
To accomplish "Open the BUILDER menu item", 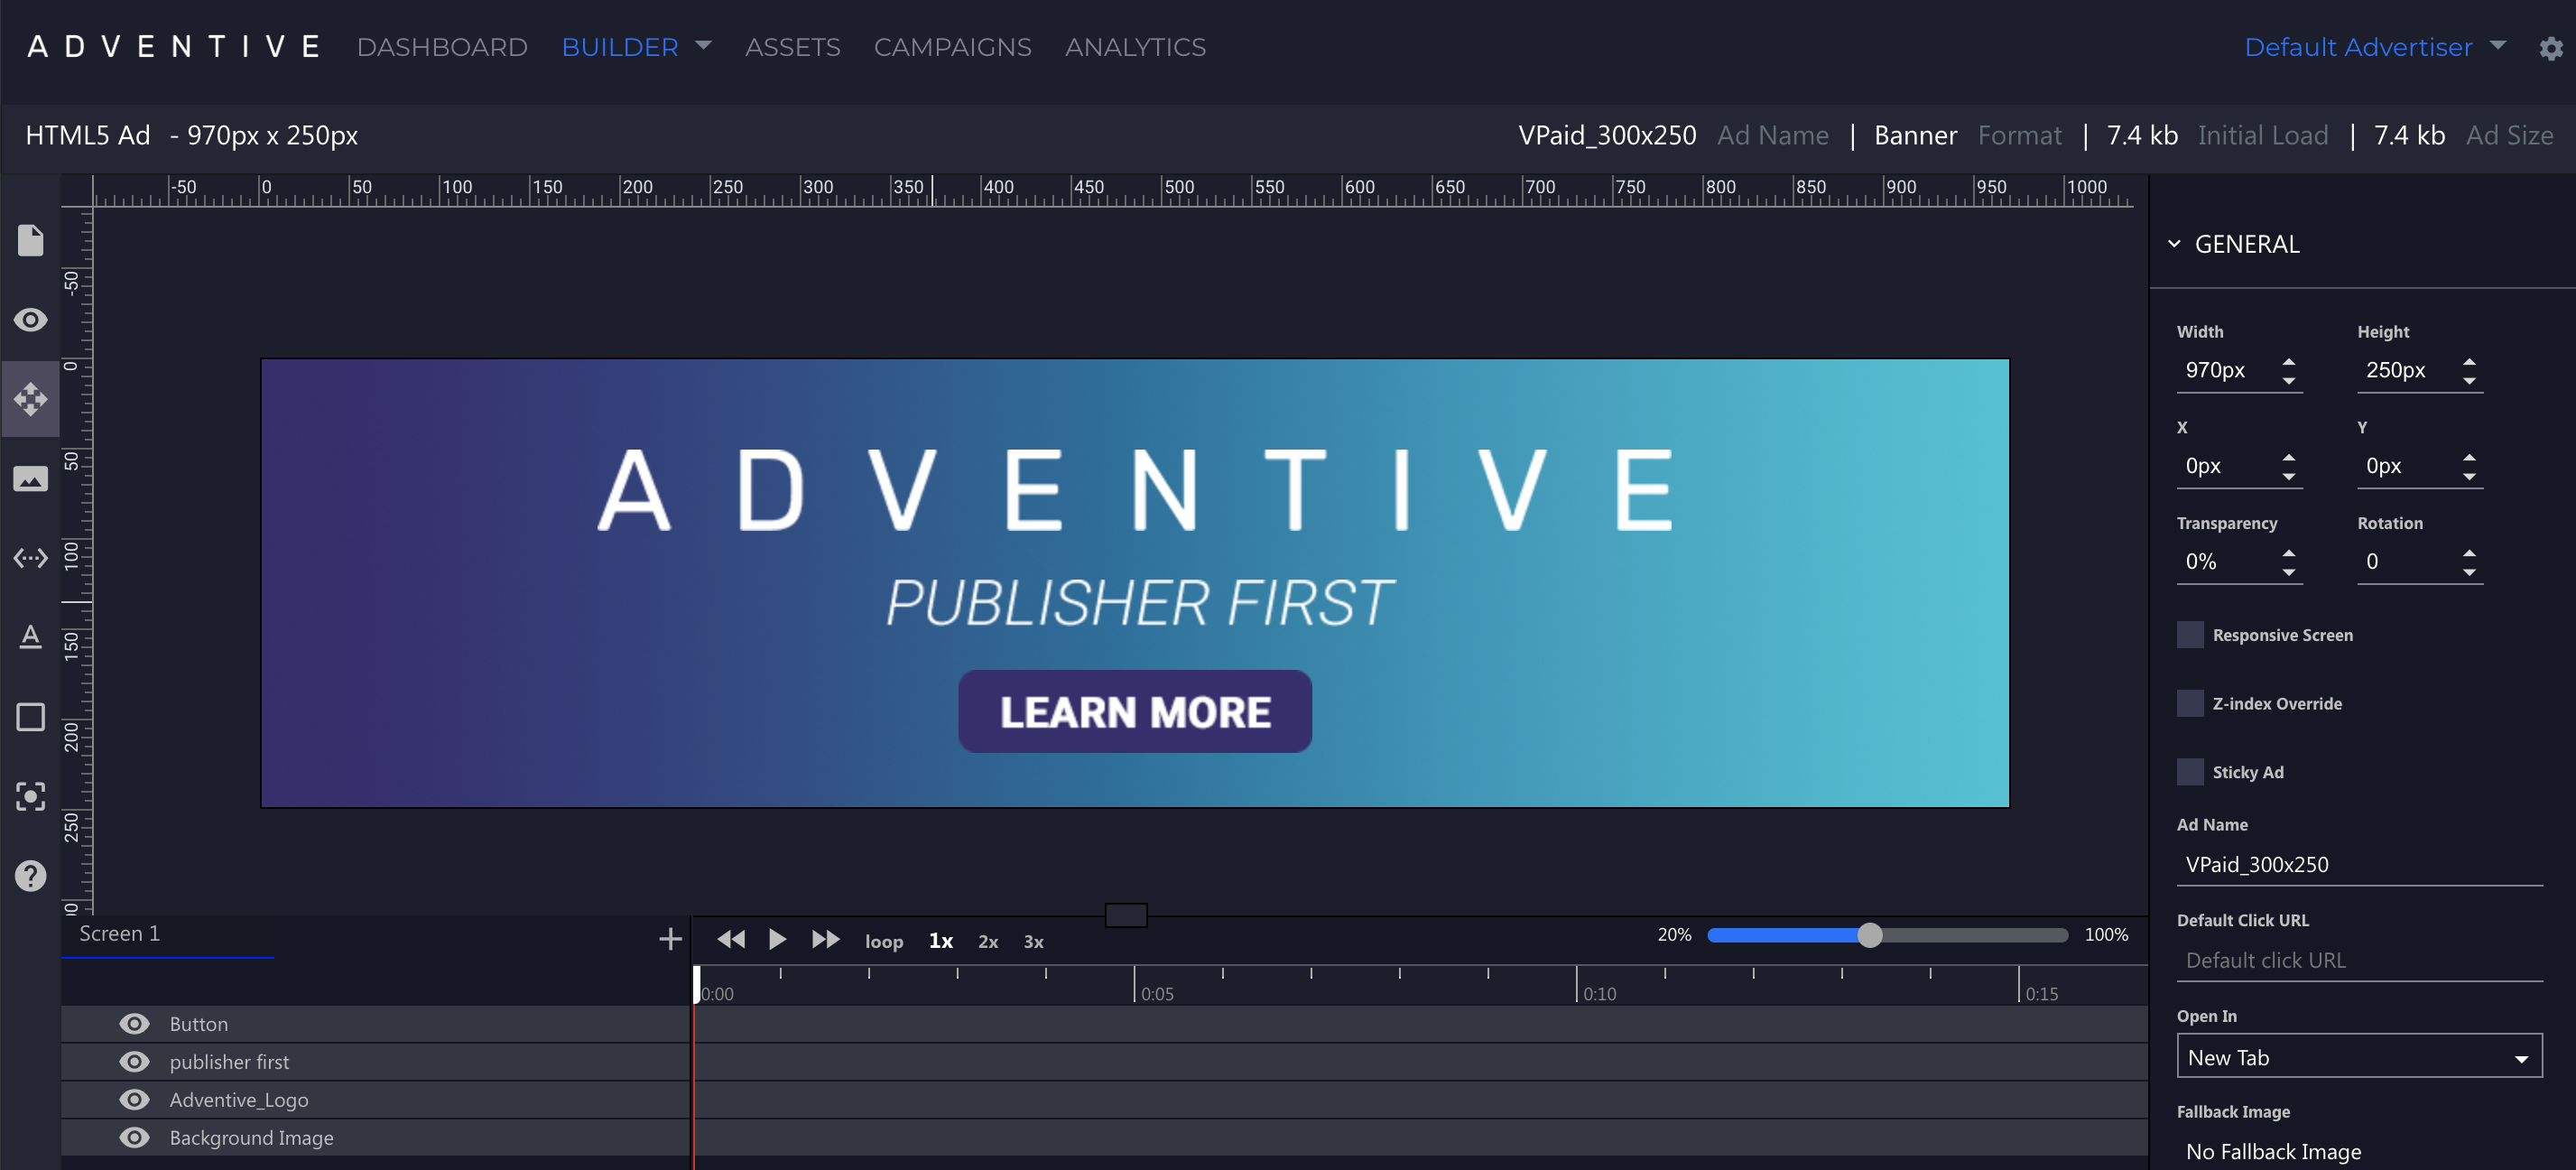I will (620, 47).
